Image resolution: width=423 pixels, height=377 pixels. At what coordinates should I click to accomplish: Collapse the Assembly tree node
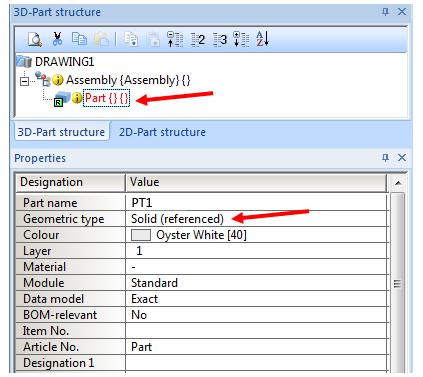pos(24,81)
